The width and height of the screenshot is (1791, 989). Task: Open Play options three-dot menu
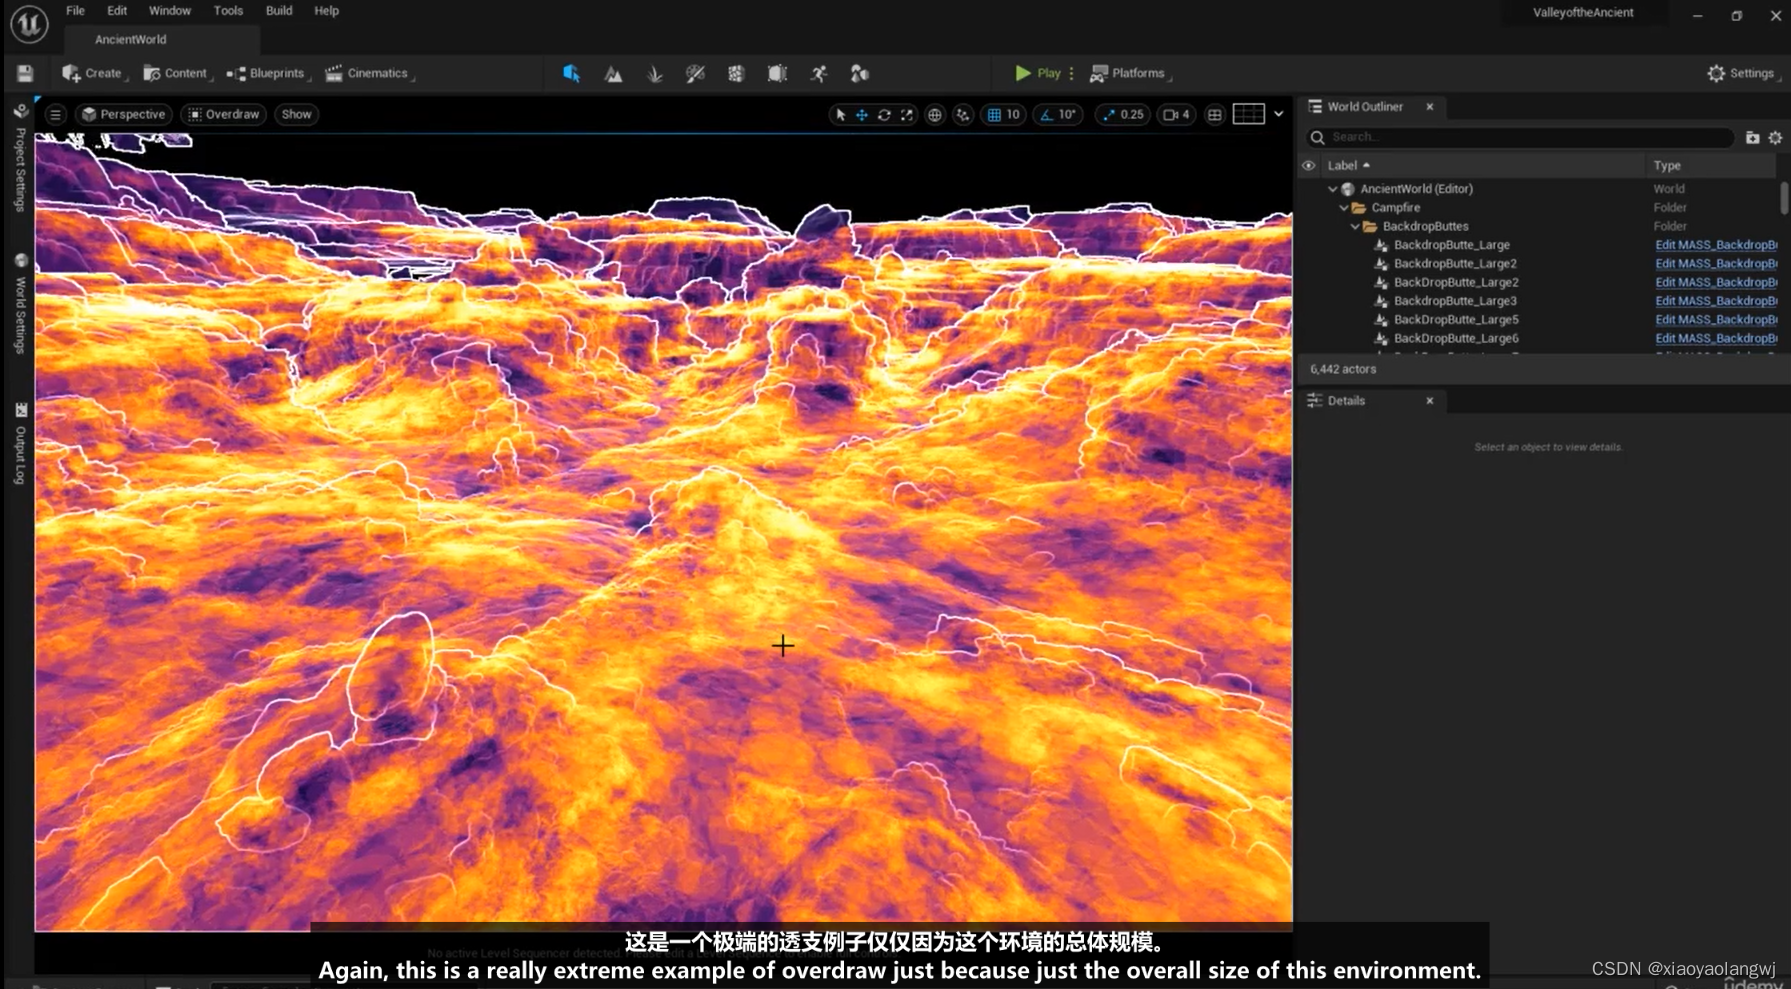(x=1071, y=73)
